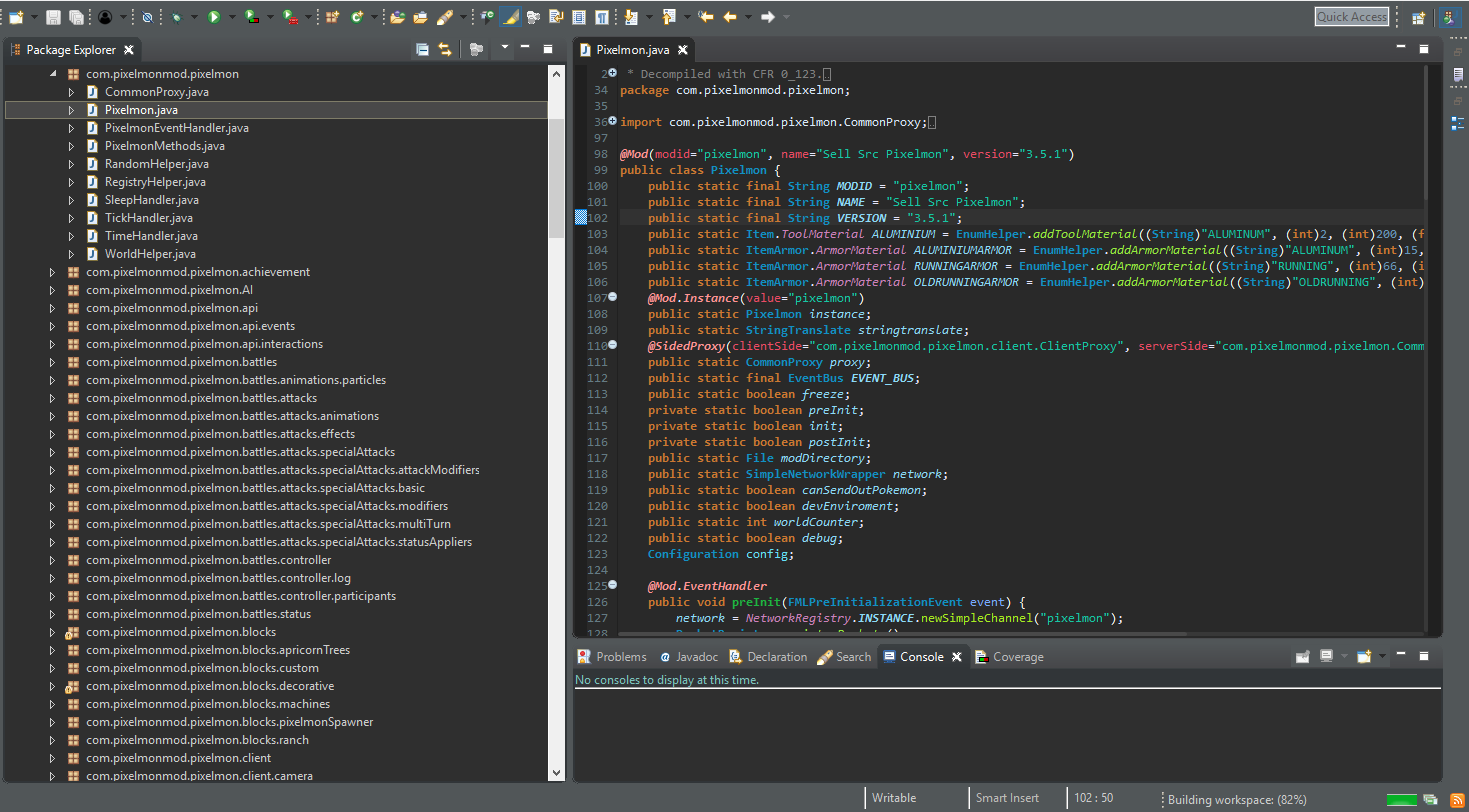Click the Open Type folder icon
Image resolution: width=1469 pixels, height=812 pixels.
(x=398, y=17)
